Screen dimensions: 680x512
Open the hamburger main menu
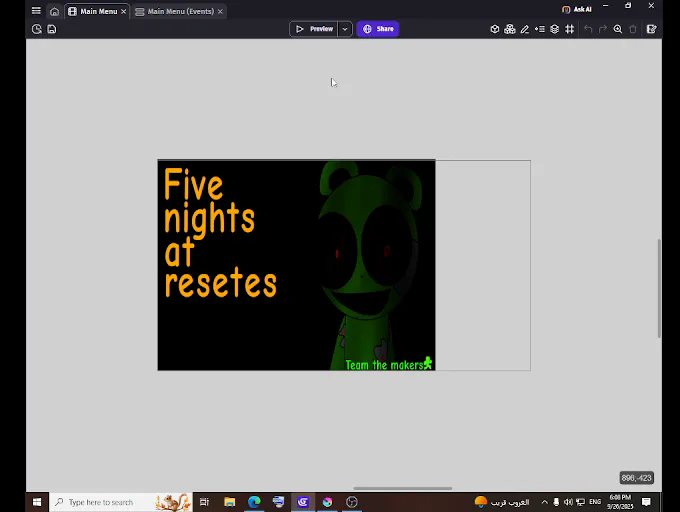pos(36,11)
